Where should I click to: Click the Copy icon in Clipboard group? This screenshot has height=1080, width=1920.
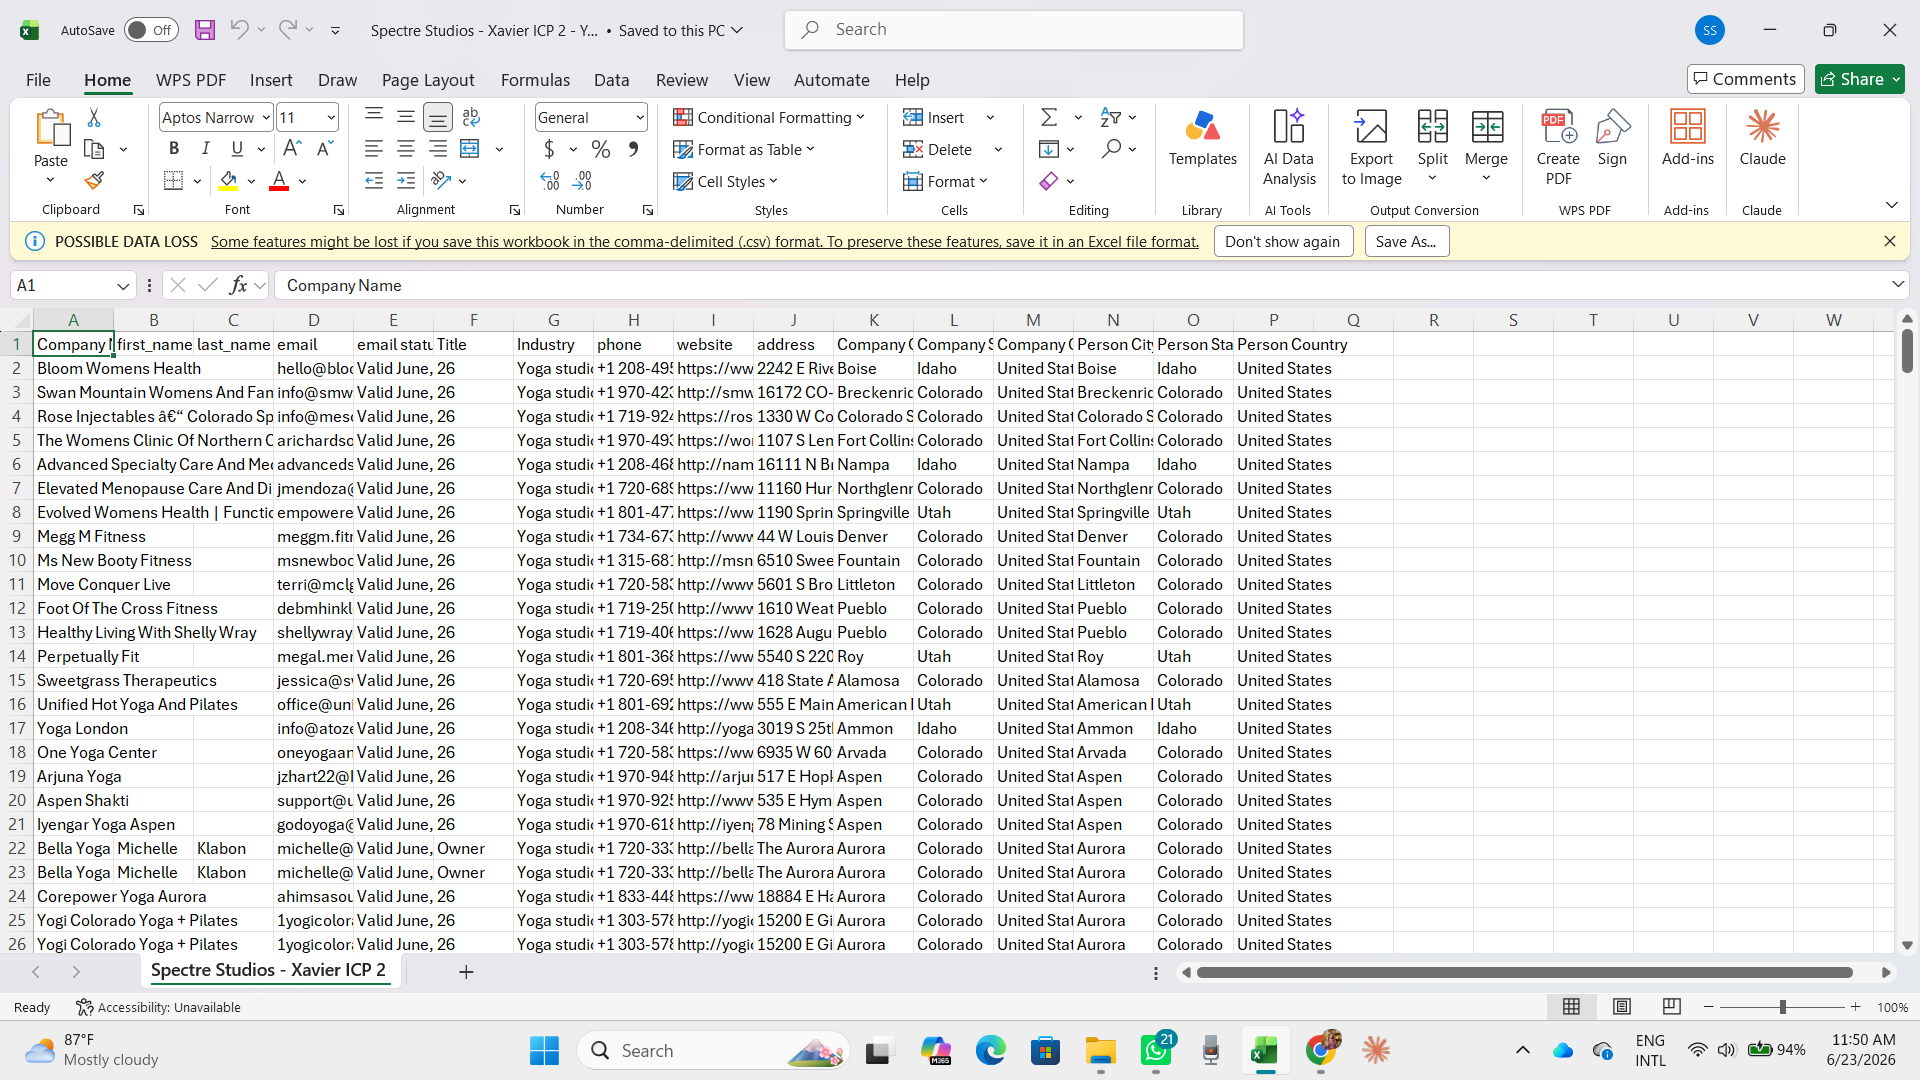tap(94, 149)
